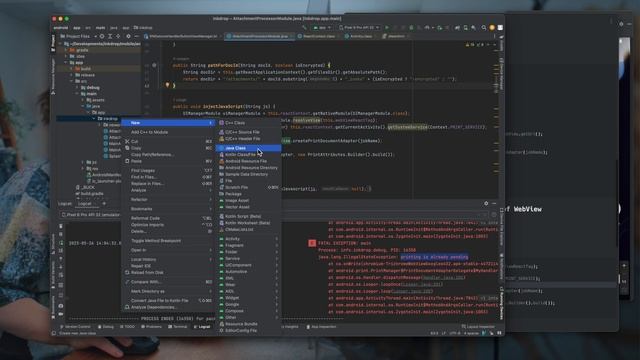Open App Inspection tool window button
The image size is (640, 360).
(321, 327)
